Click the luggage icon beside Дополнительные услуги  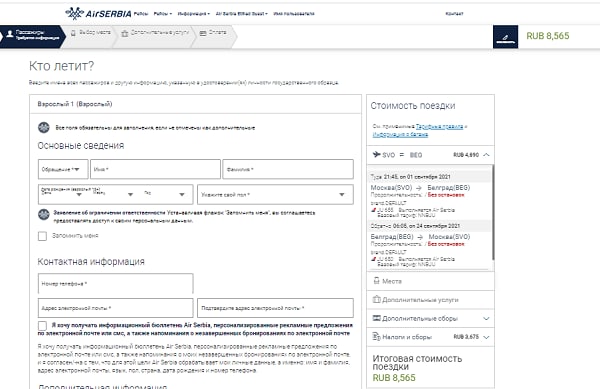377,299
